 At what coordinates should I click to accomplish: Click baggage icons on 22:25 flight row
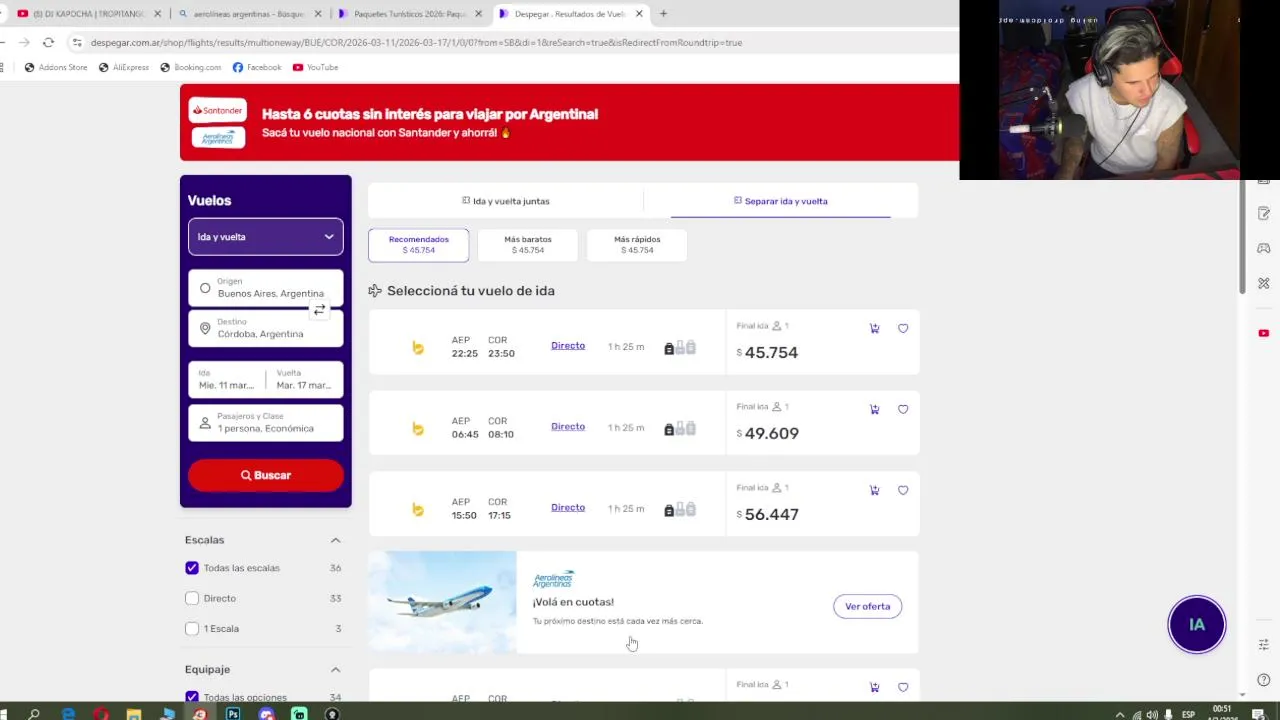point(680,347)
